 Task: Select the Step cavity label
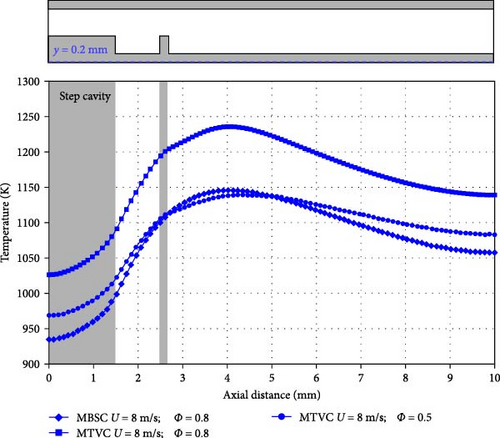[85, 96]
